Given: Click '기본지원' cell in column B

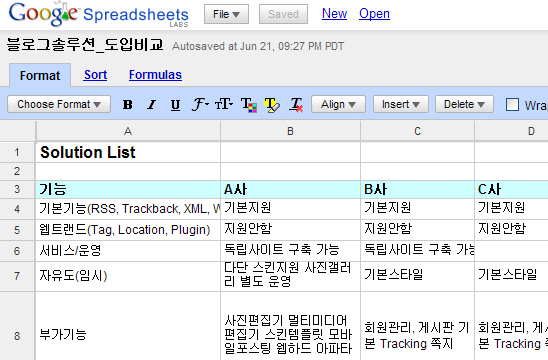Looking at the screenshot, I should [290, 209].
